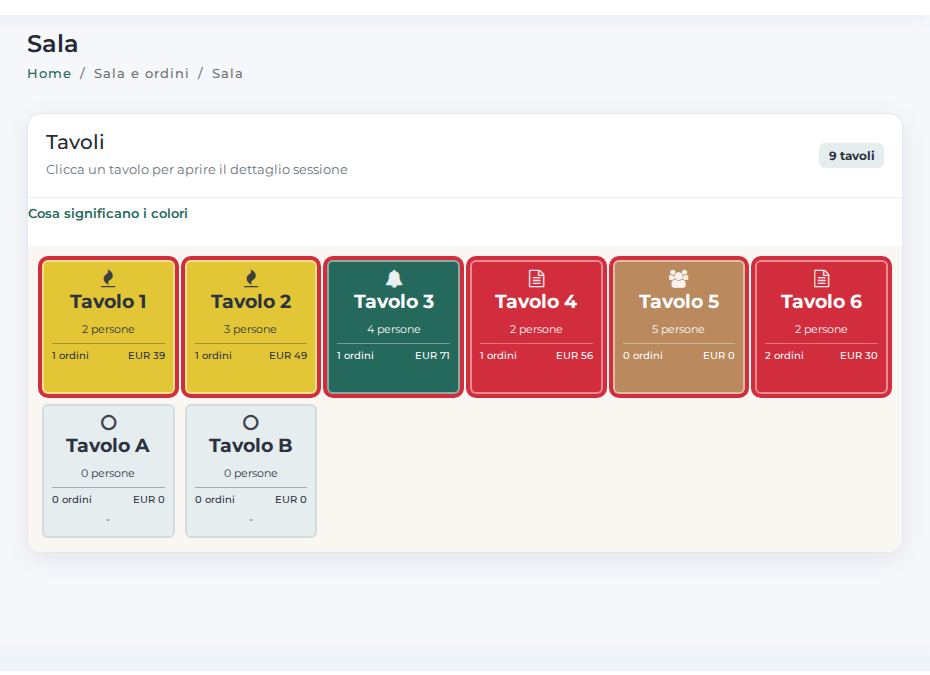Click '0 ordini' on Tavolo 5
930x675 pixels.
[x=642, y=355]
